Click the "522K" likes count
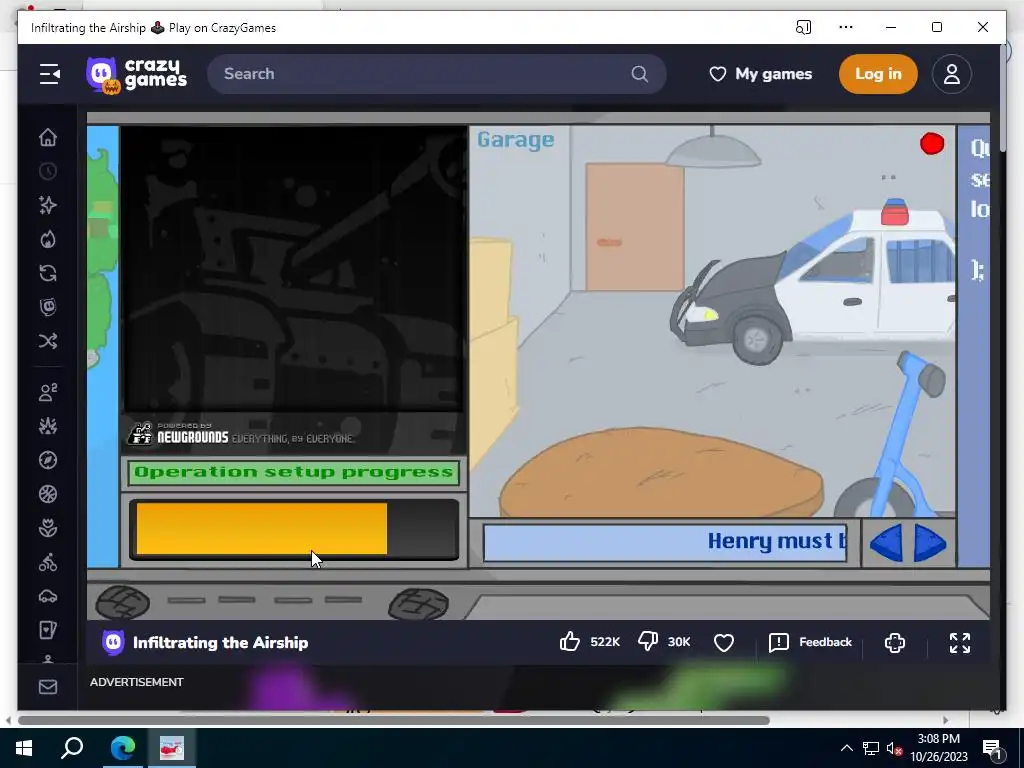The width and height of the screenshot is (1024, 768). point(605,642)
